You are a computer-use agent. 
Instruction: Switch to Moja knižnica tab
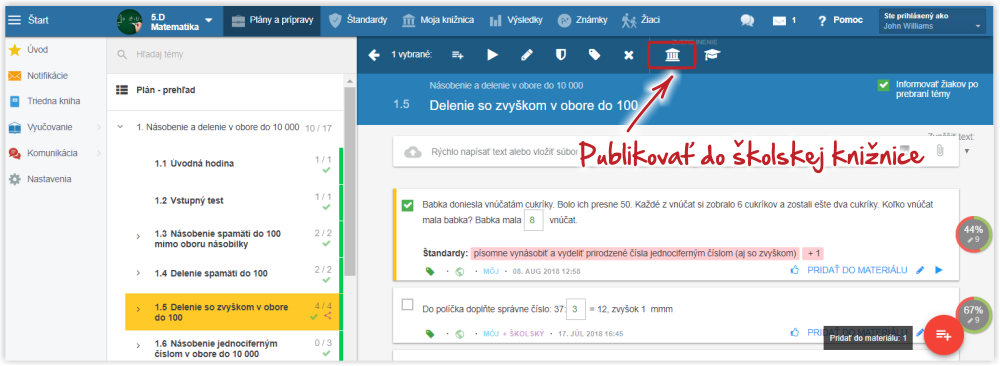(438, 20)
